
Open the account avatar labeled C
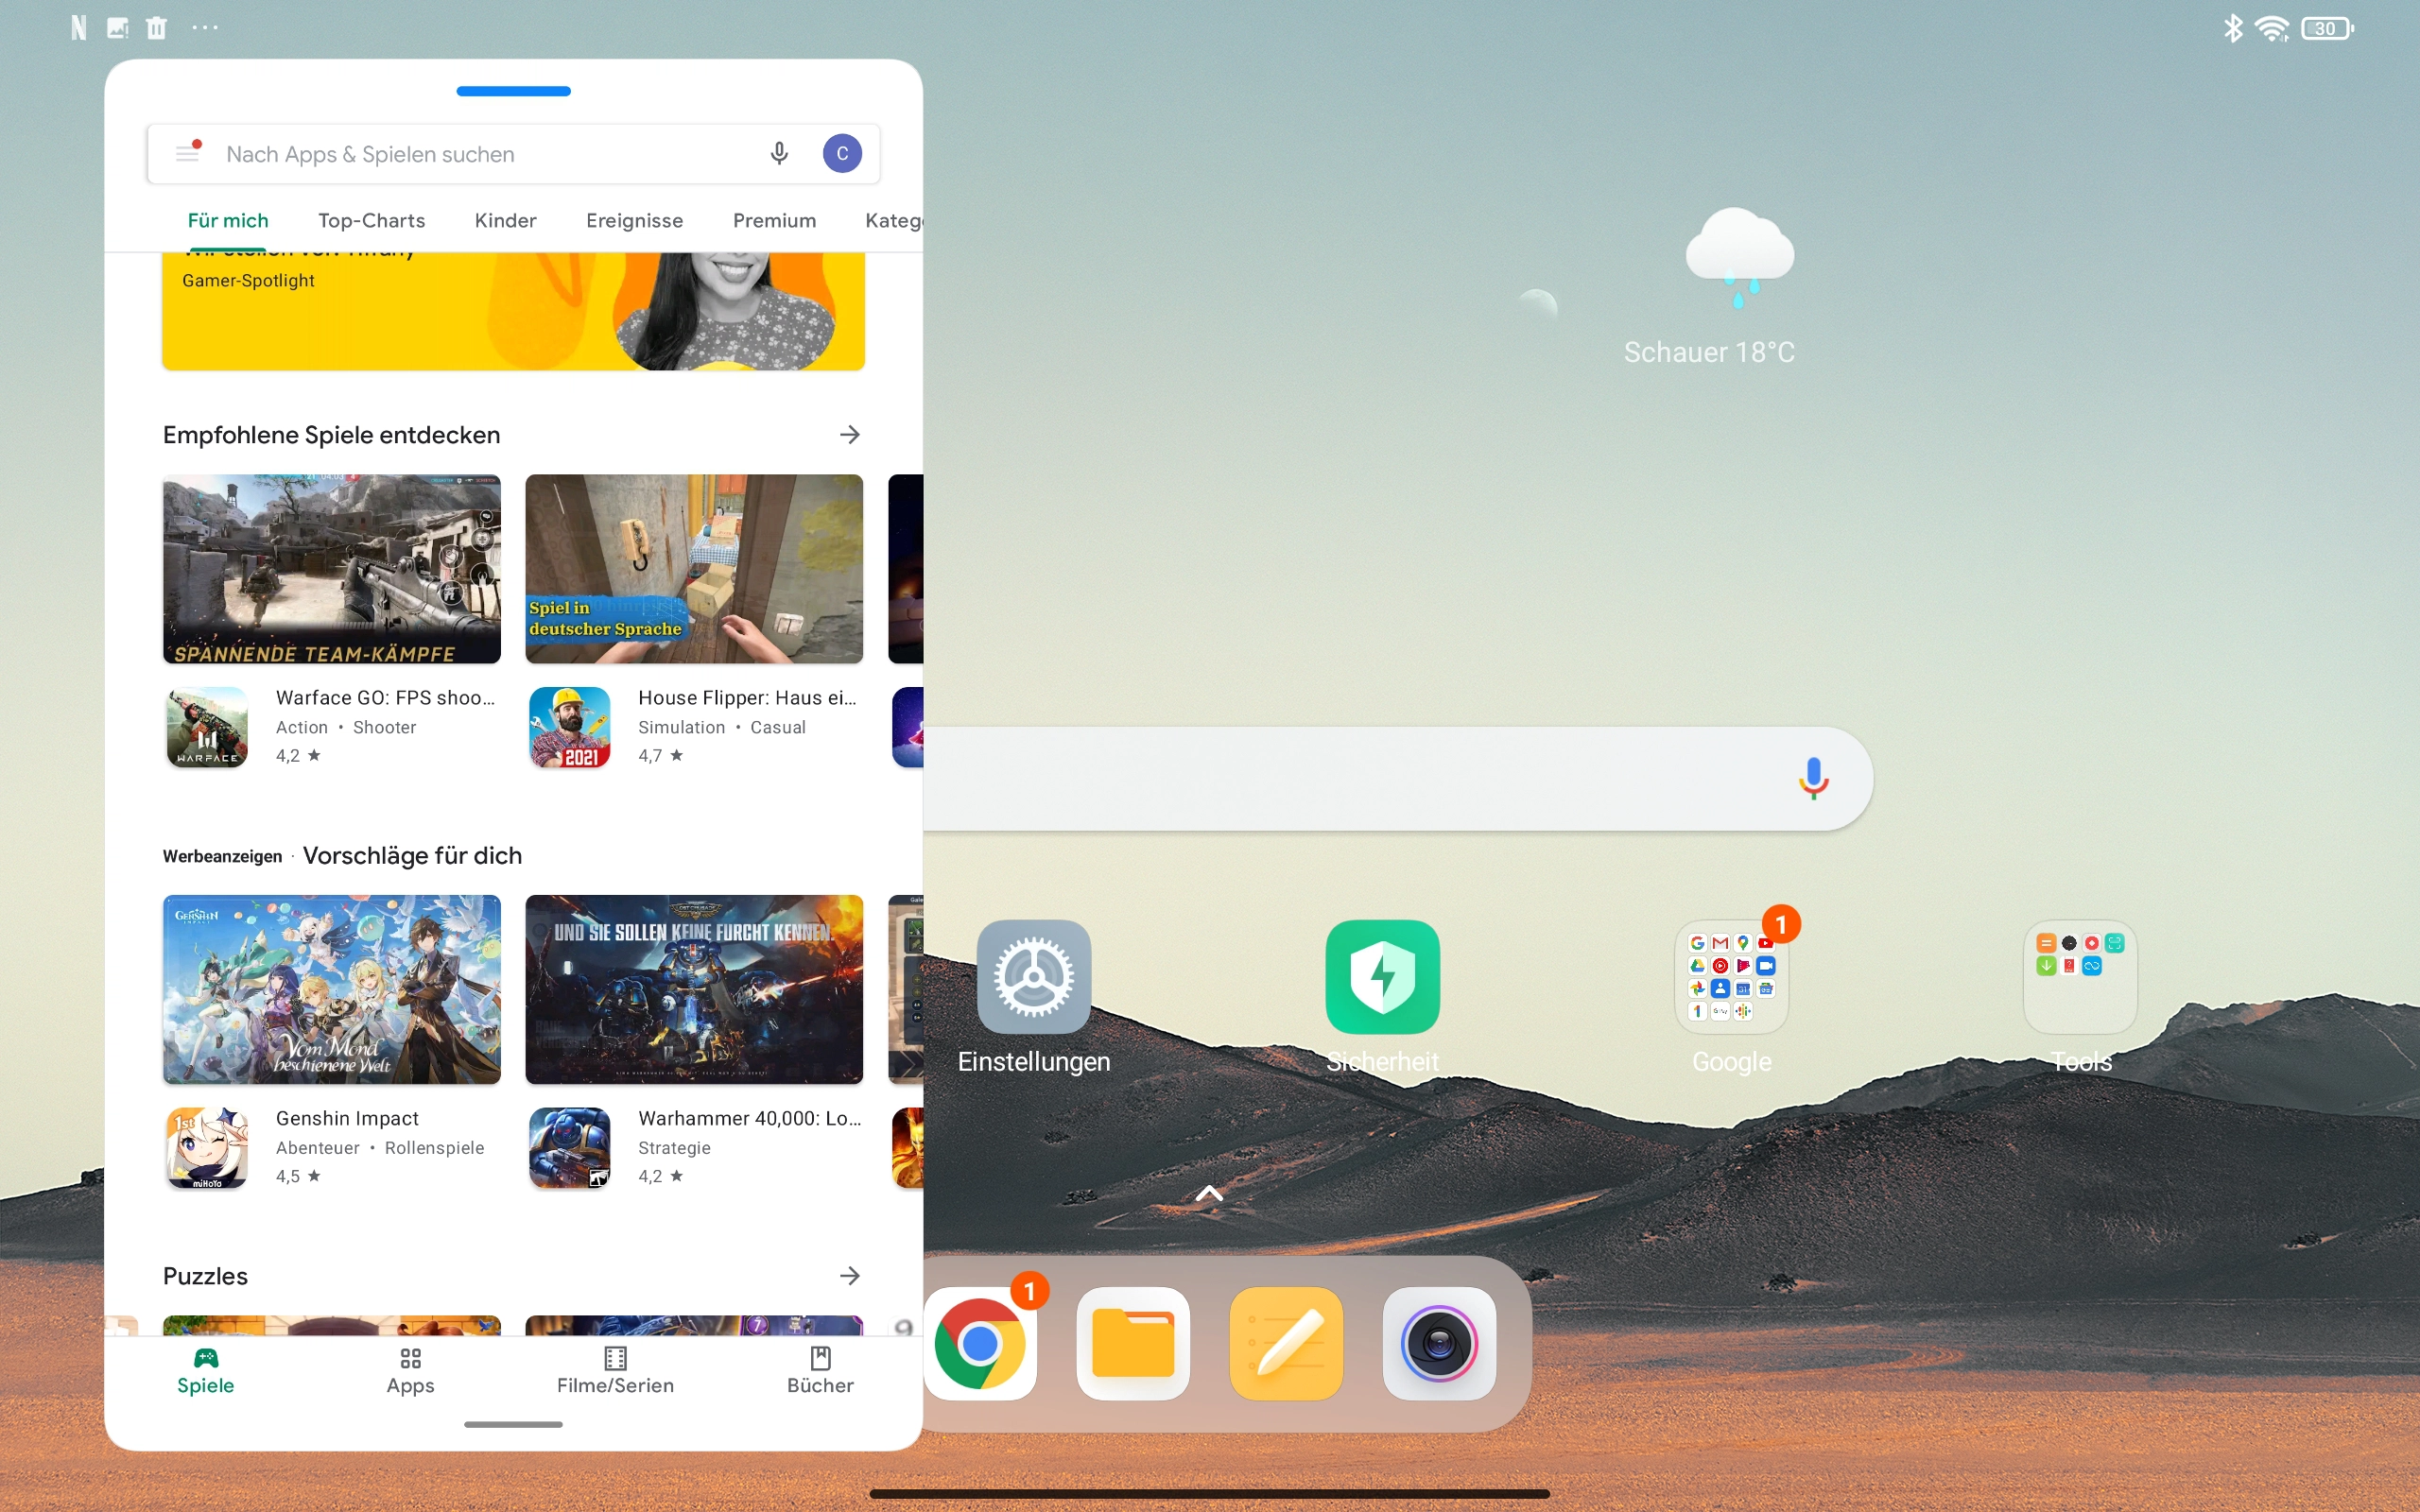click(842, 153)
